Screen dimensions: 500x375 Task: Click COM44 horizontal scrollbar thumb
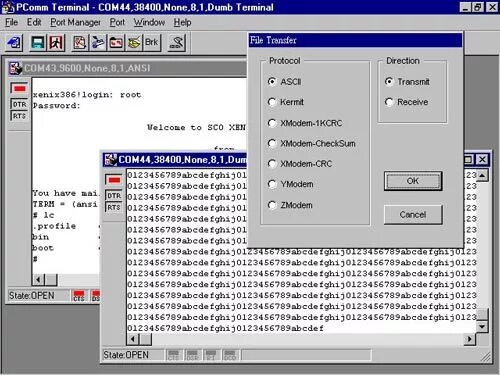tap(145, 339)
